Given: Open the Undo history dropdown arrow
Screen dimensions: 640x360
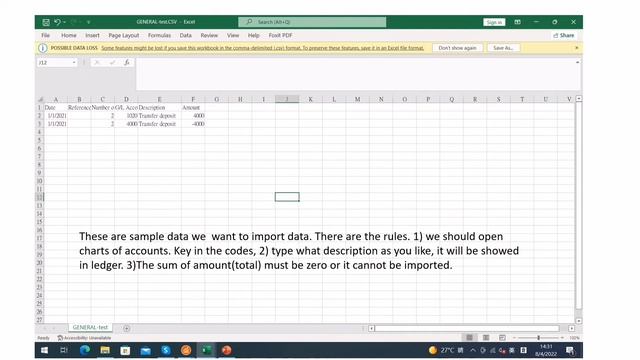Looking at the screenshot, I should [x=64, y=22].
